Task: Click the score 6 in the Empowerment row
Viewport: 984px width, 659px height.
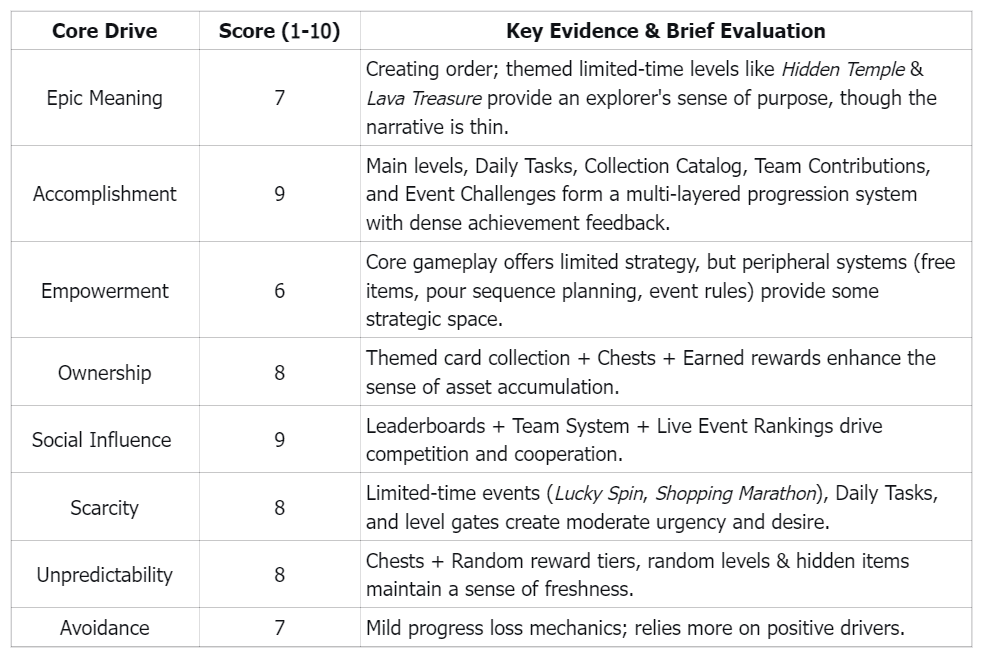Action: 279,291
